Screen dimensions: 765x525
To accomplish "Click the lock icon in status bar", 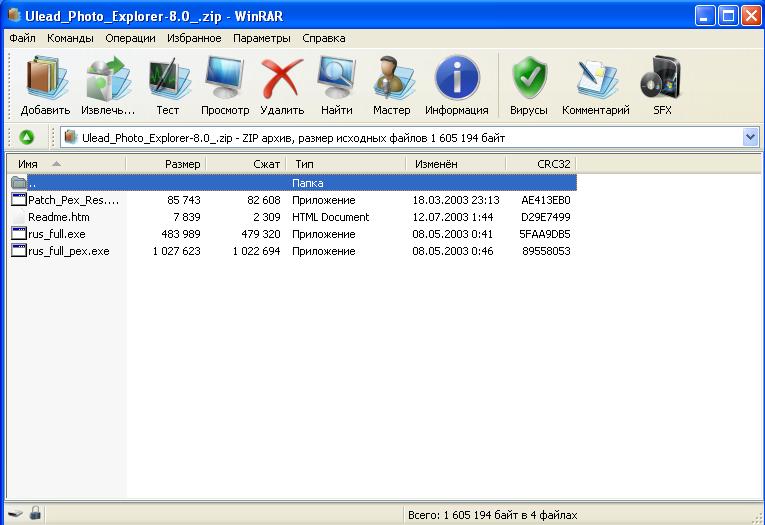I will click(35, 513).
